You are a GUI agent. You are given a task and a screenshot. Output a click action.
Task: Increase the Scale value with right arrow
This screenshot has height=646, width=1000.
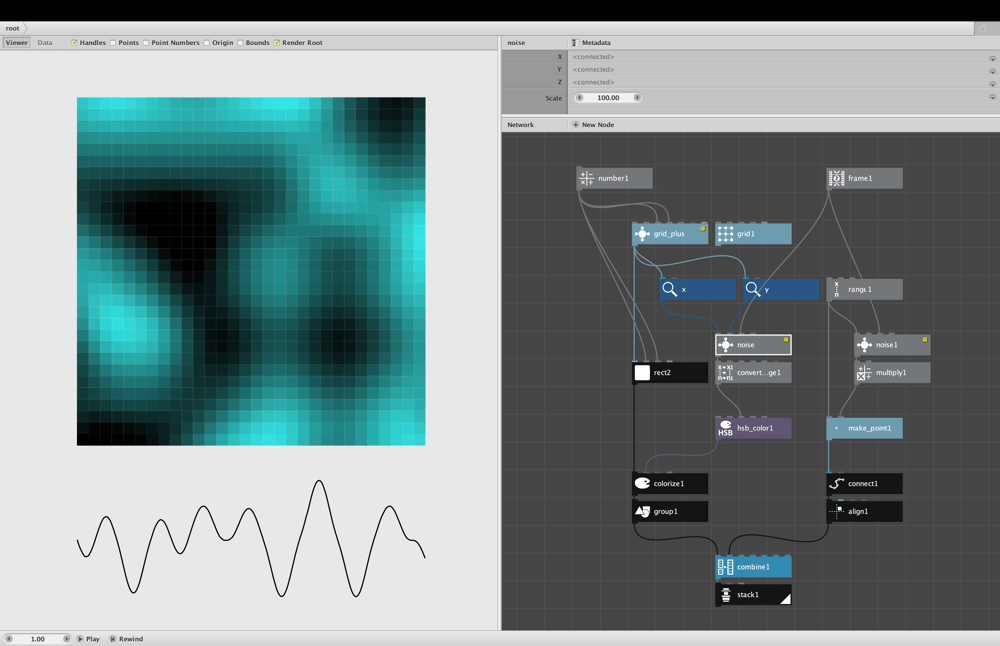pyautogui.click(x=636, y=98)
